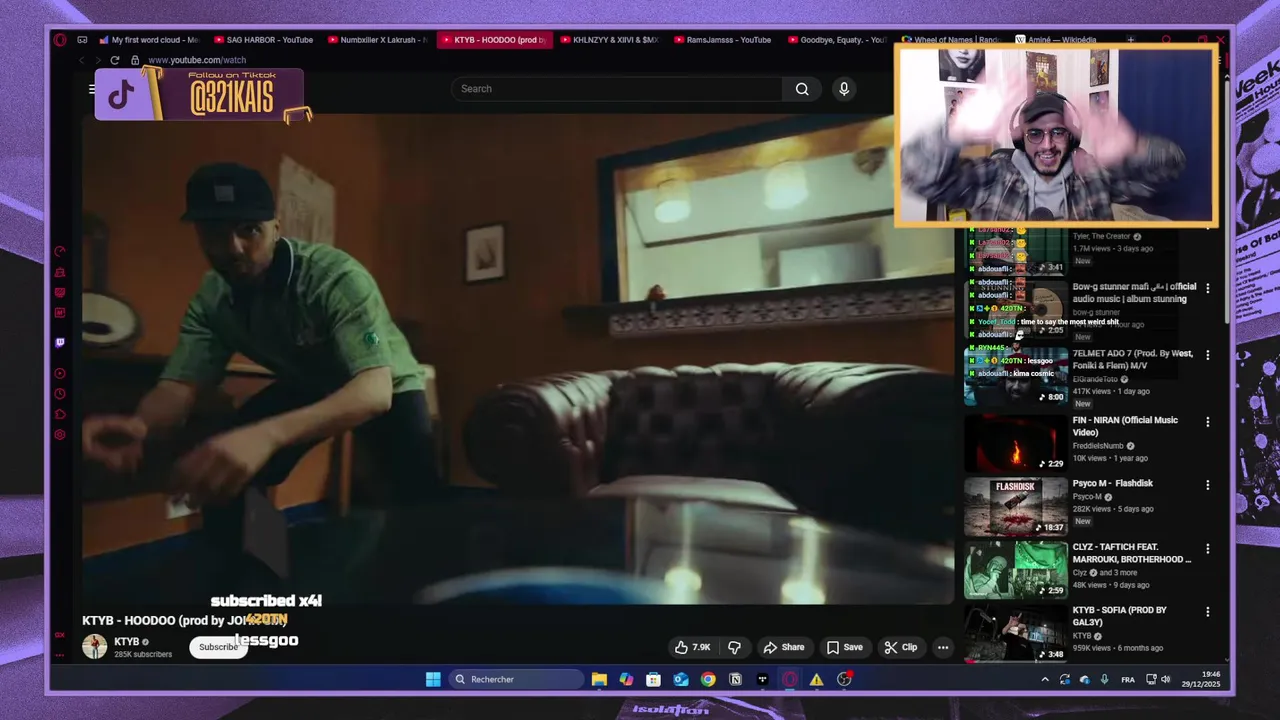The width and height of the screenshot is (1280, 720).
Task: Switch to SAG HARBOR - YouTube tab
Action: coord(263,40)
